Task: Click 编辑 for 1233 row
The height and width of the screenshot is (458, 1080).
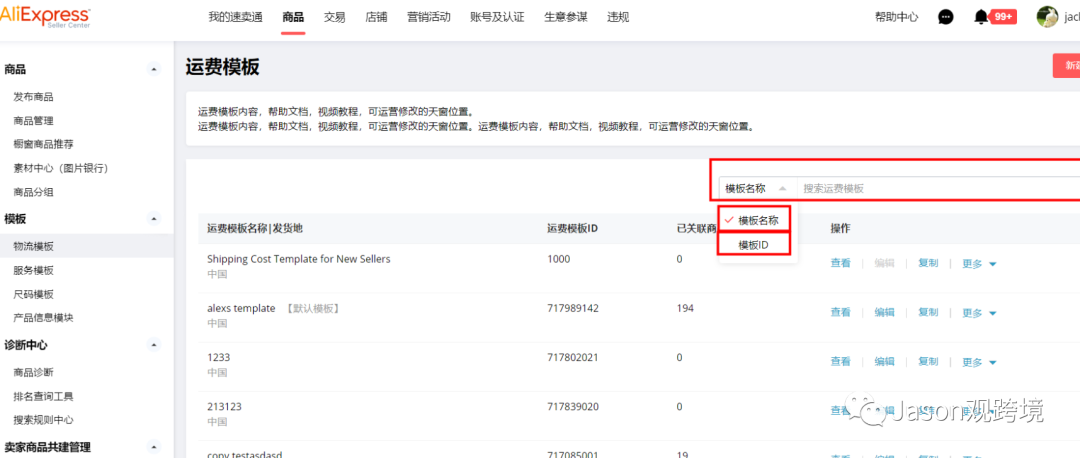Action: 884,362
